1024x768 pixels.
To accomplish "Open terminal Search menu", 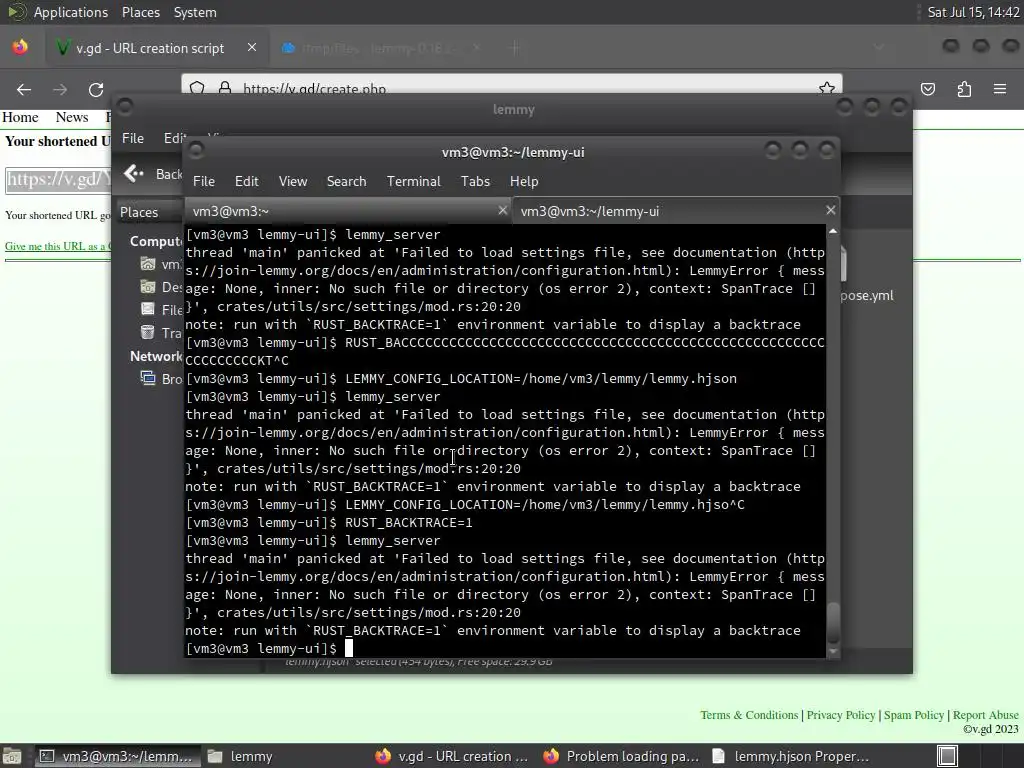I will (x=346, y=182).
